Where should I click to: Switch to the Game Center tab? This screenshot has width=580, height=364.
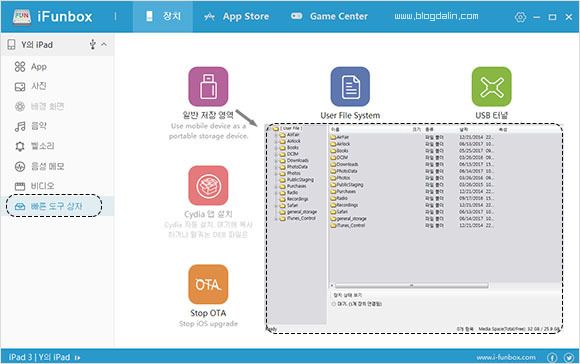[x=329, y=16]
